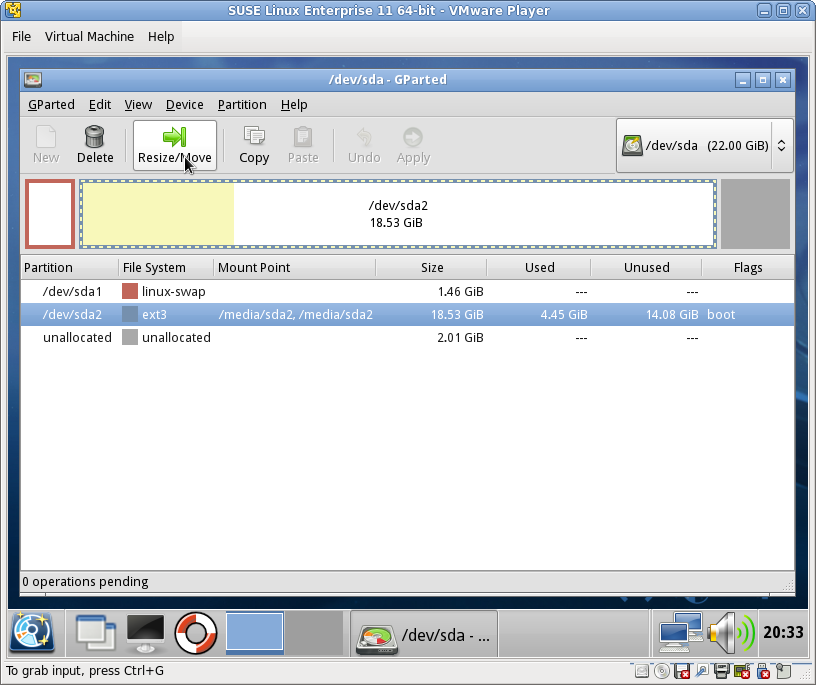This screenshot has width=816, height=685.
Task: Click the 1.46 GiB size cell
Action: [x=461, y=291]
